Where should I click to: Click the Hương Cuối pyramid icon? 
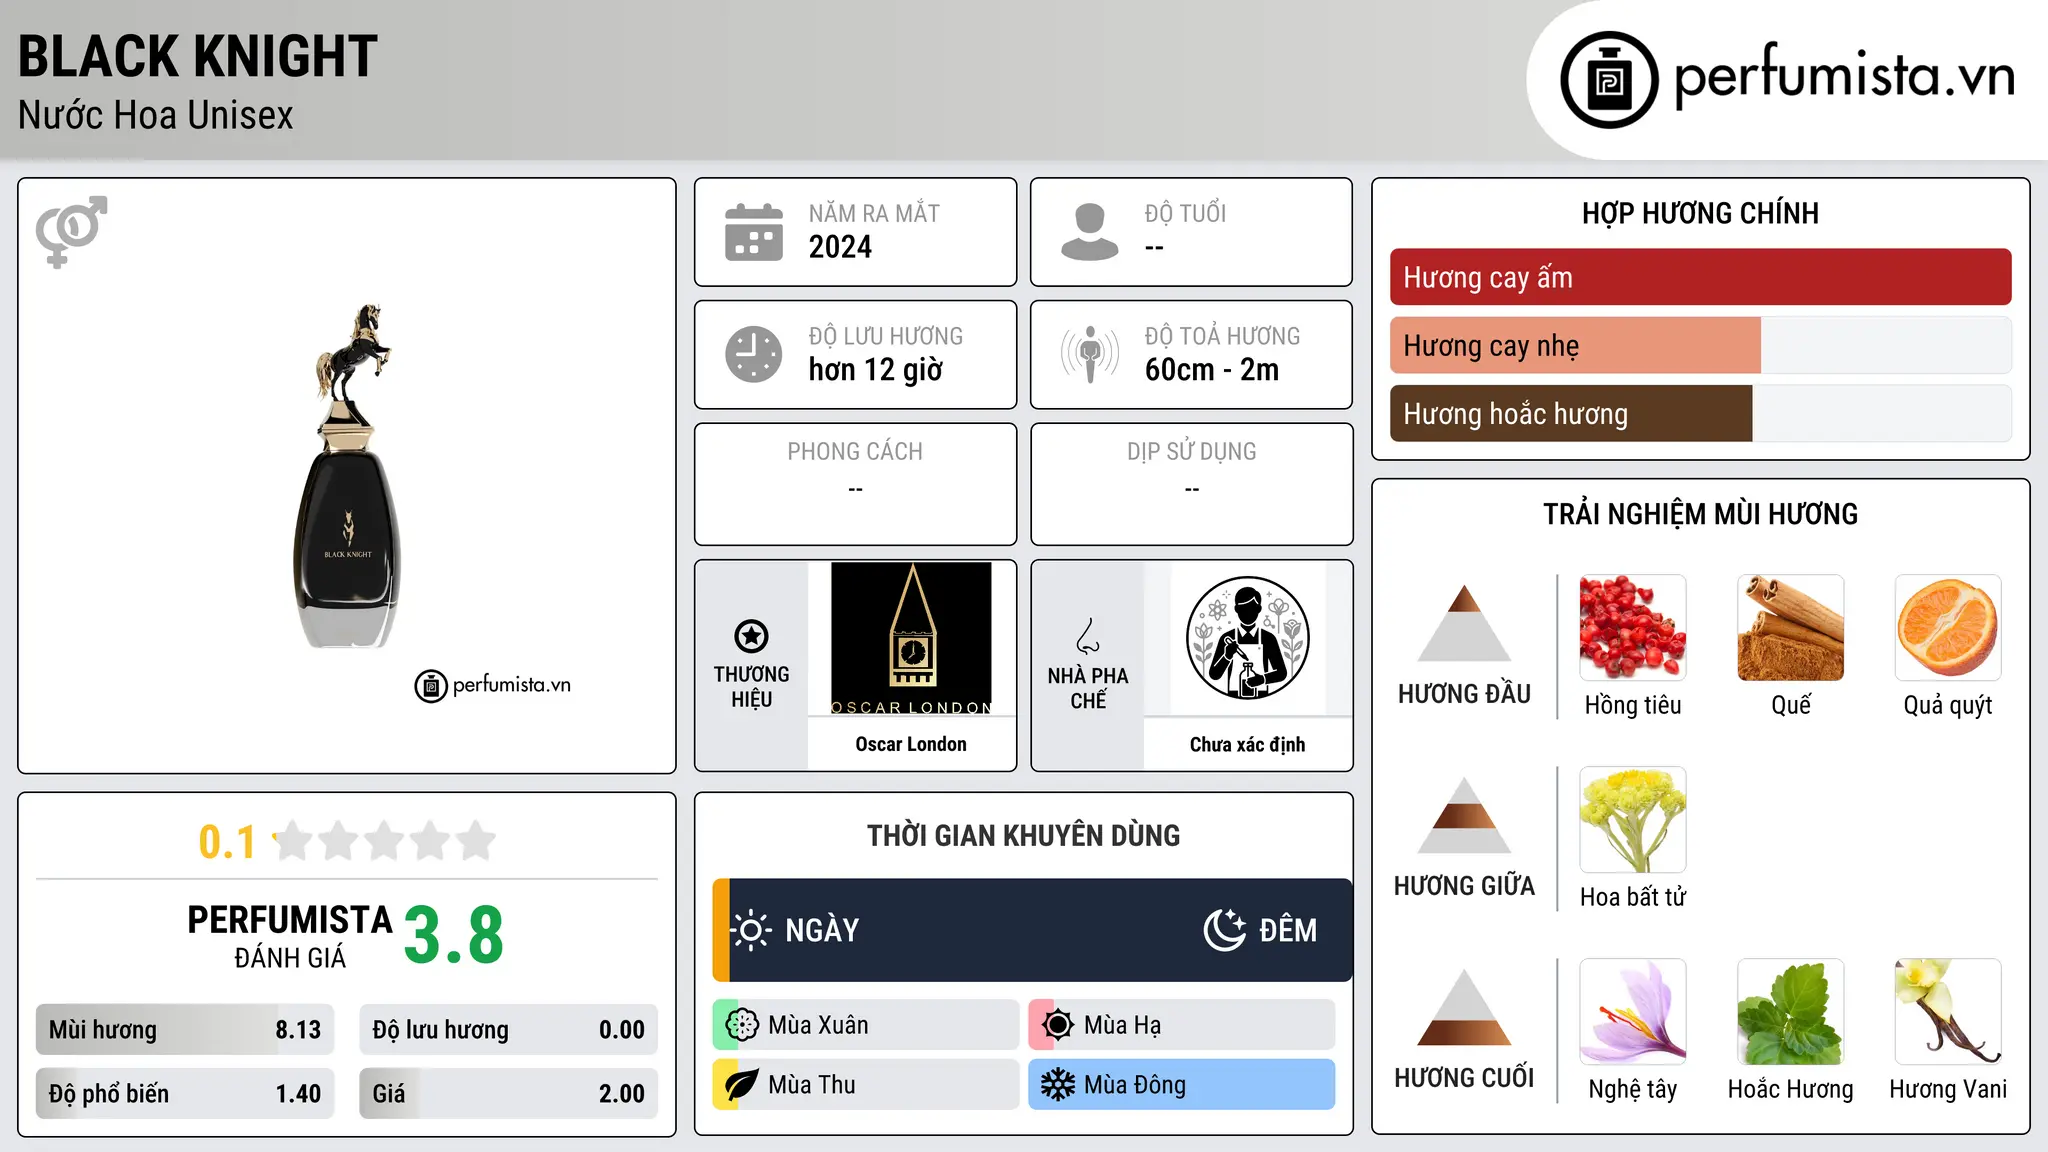[x=1464, y=1007]
